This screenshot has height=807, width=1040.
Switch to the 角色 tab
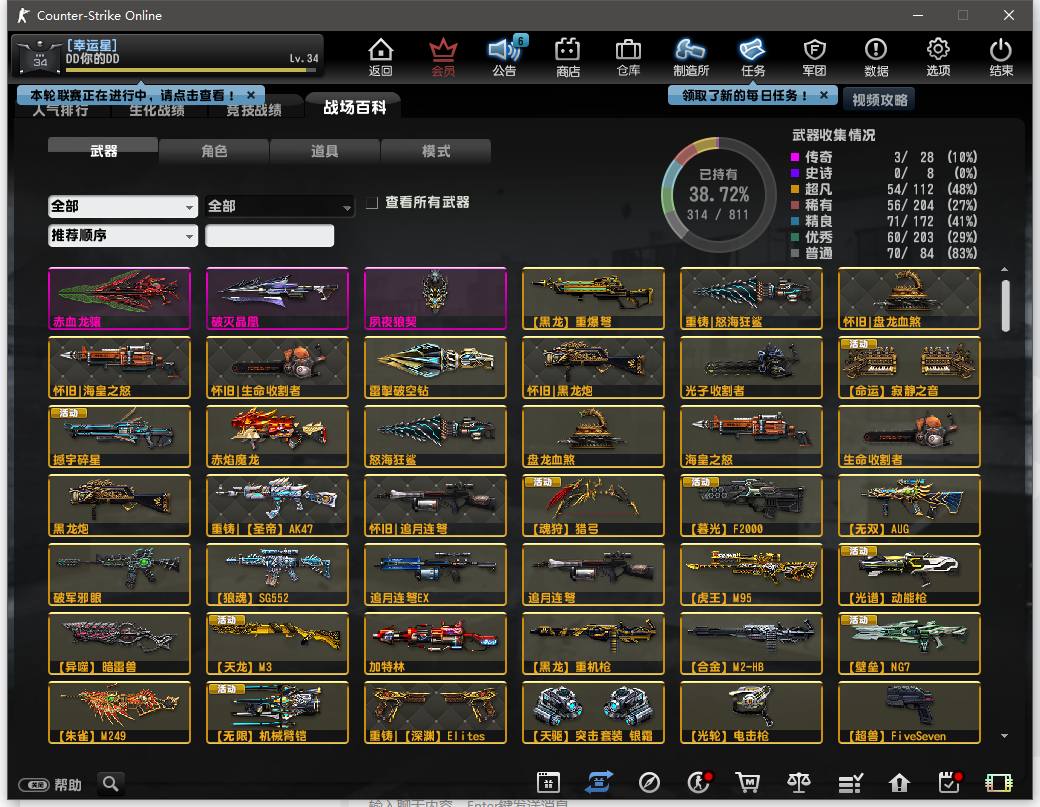pos(214,151)
